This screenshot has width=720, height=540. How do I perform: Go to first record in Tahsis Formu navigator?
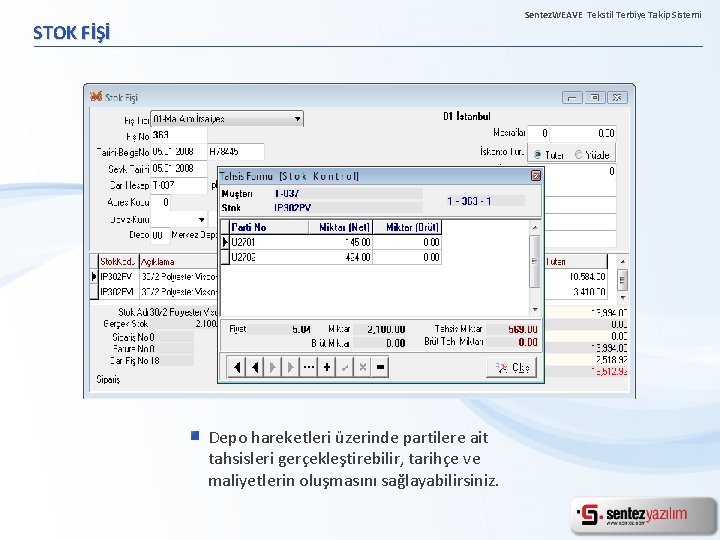[x=236, y=367]
